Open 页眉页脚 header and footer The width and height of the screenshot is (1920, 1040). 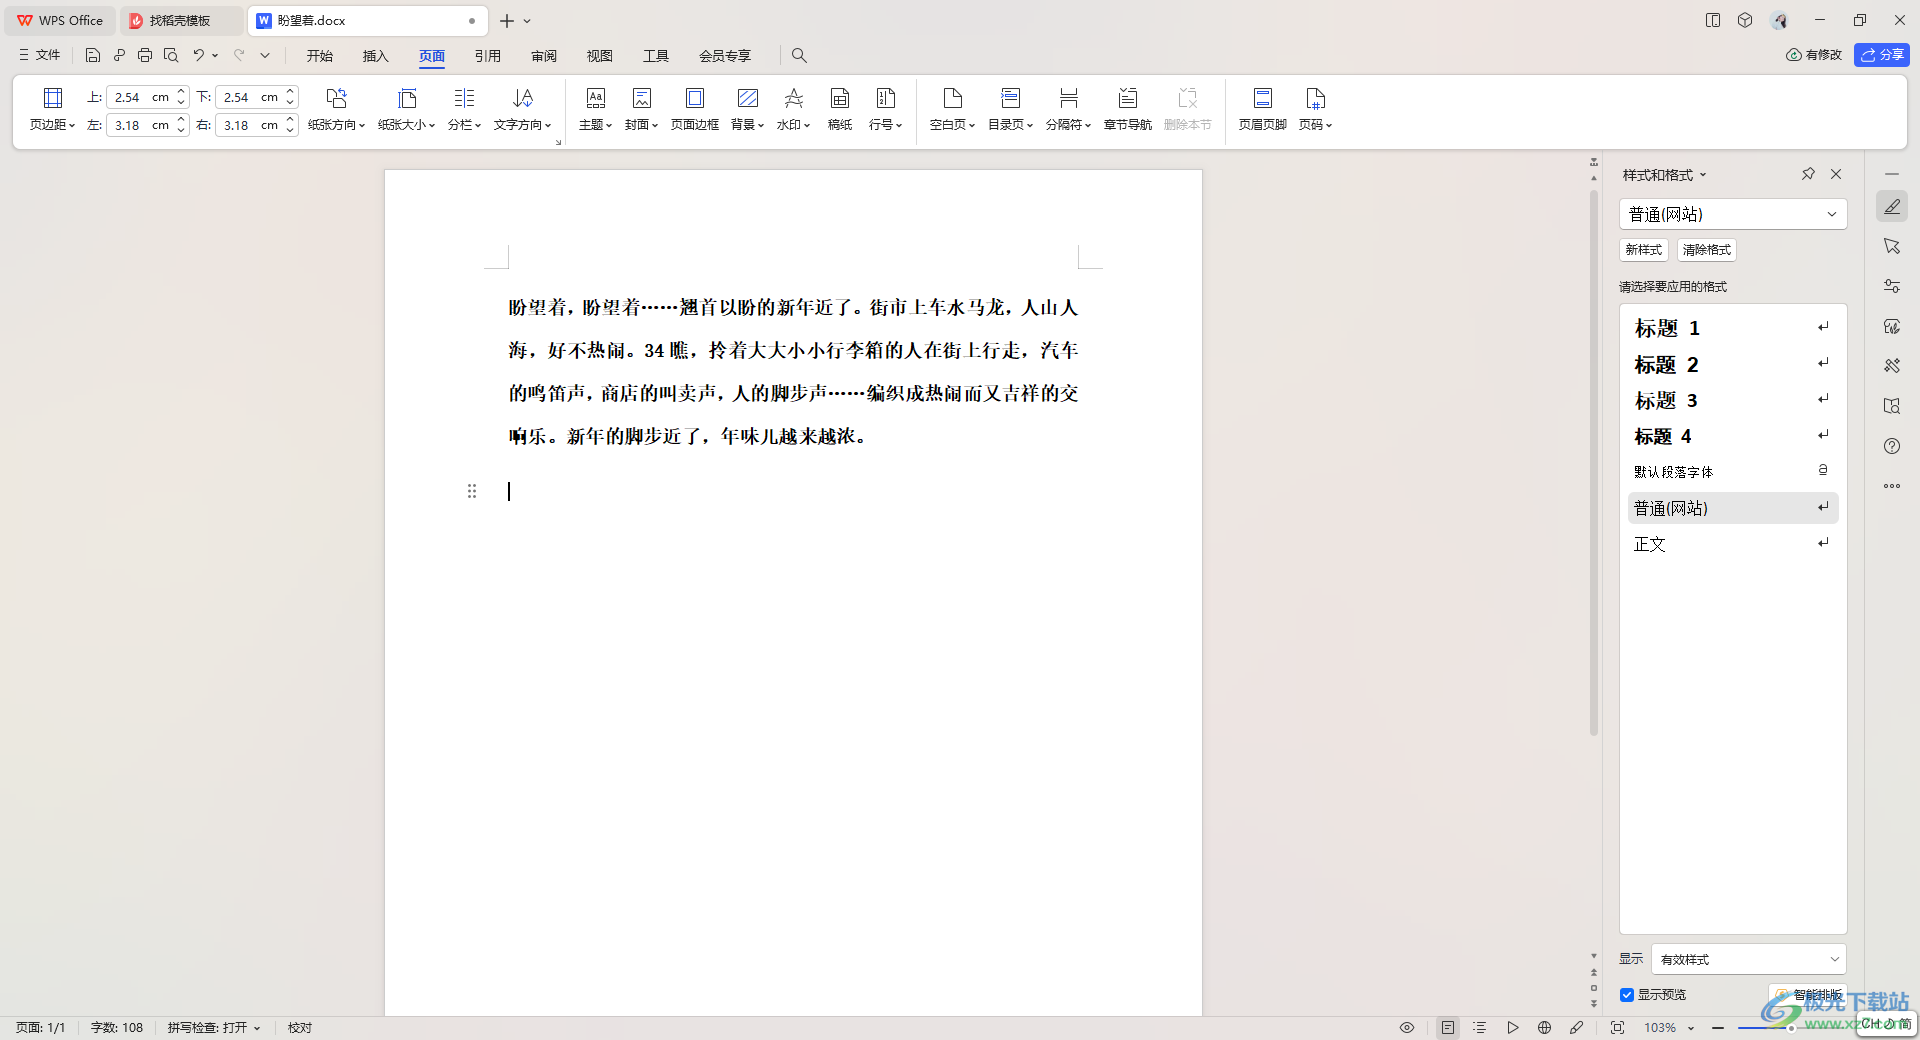(1263, 109)
